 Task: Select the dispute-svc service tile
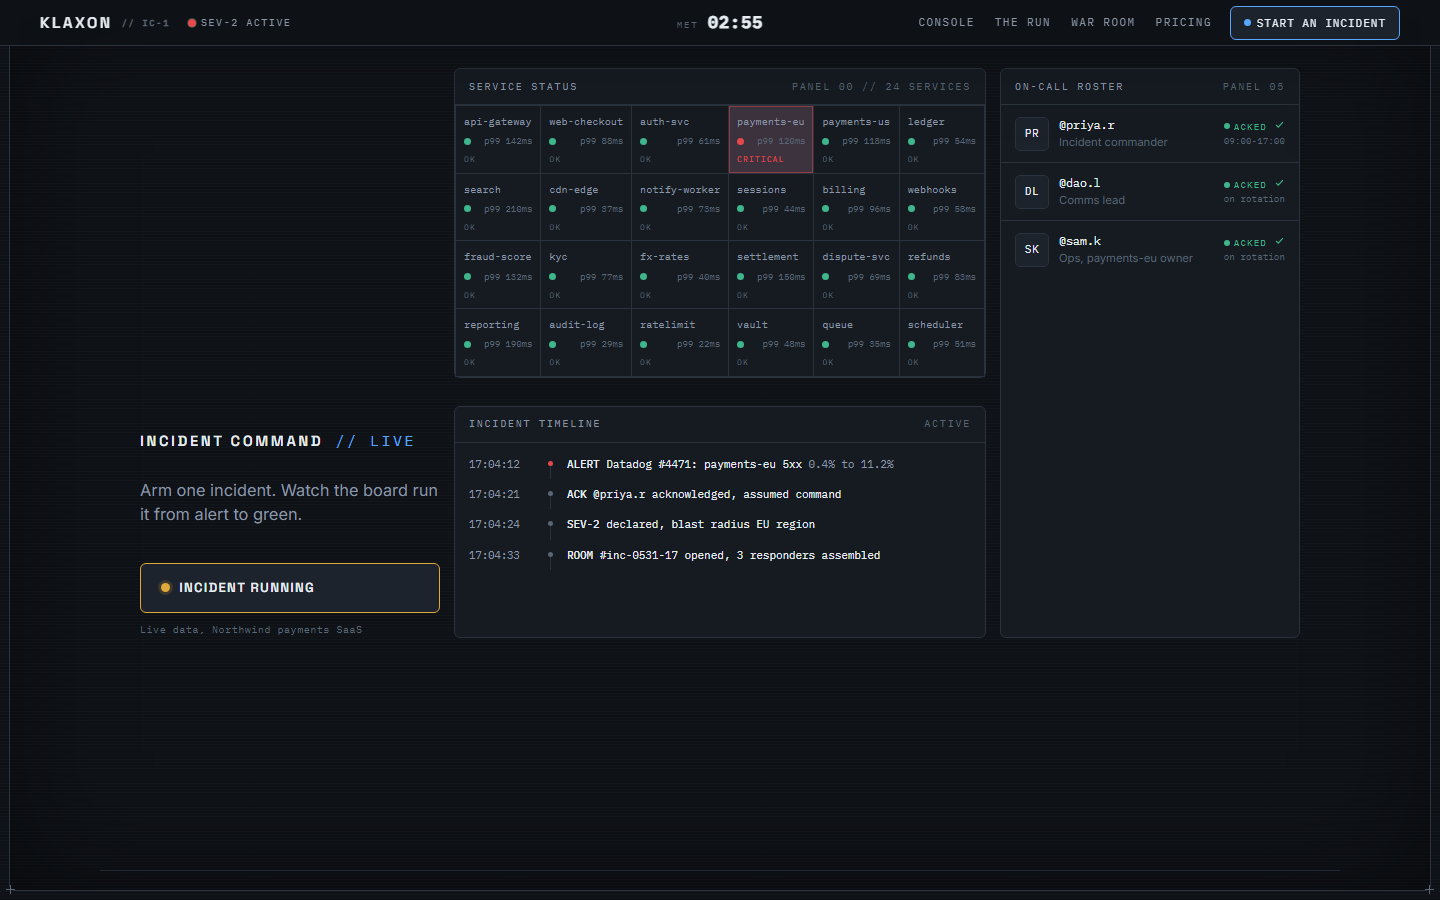point(856,275)
